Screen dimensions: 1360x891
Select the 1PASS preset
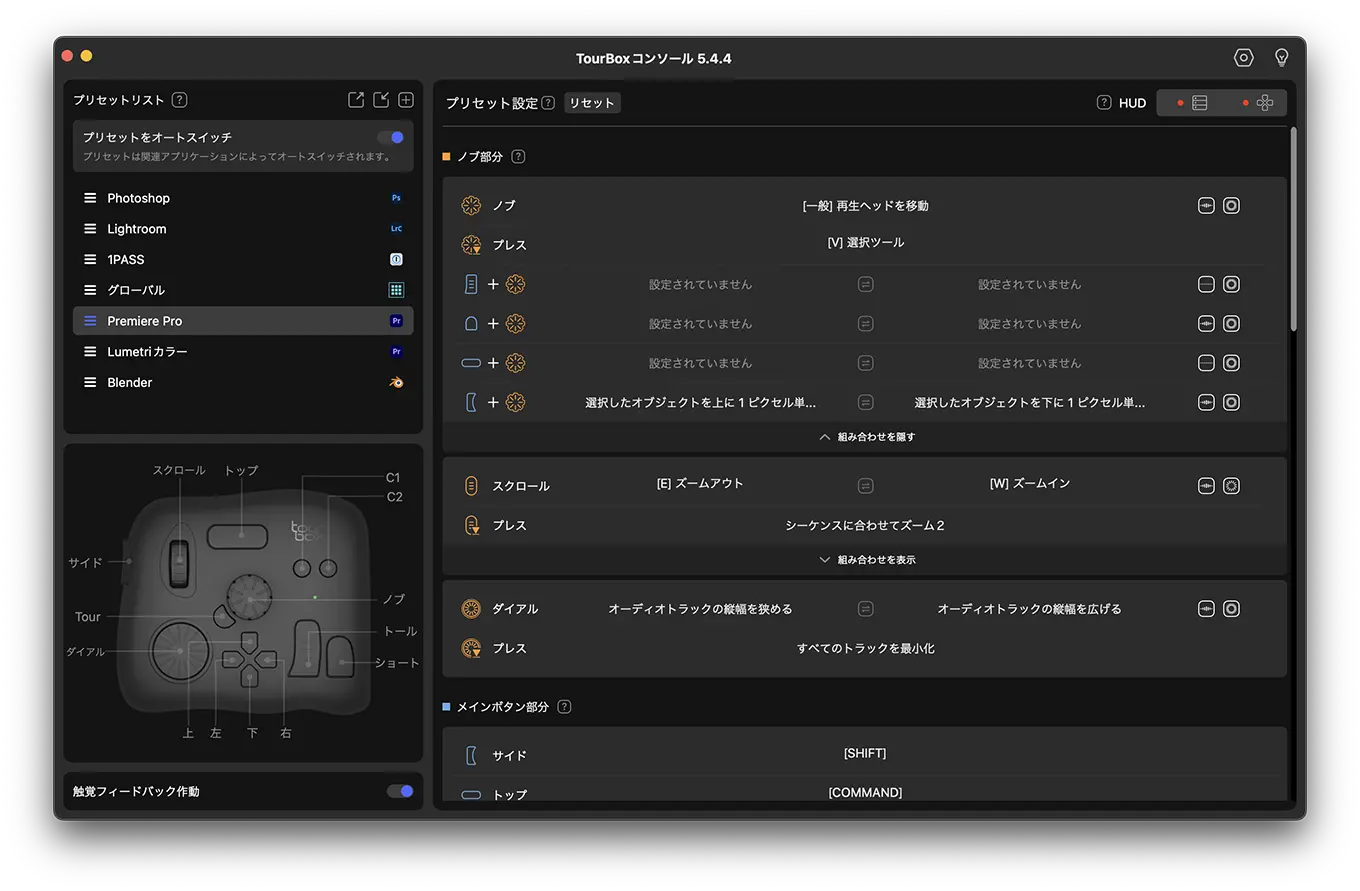click(243, 259)
